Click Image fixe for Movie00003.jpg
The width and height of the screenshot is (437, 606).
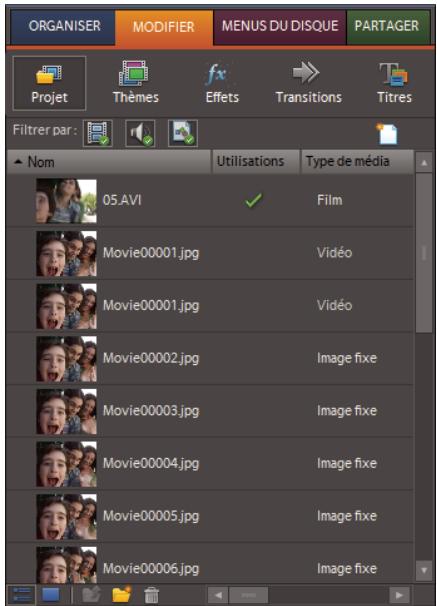347,410
